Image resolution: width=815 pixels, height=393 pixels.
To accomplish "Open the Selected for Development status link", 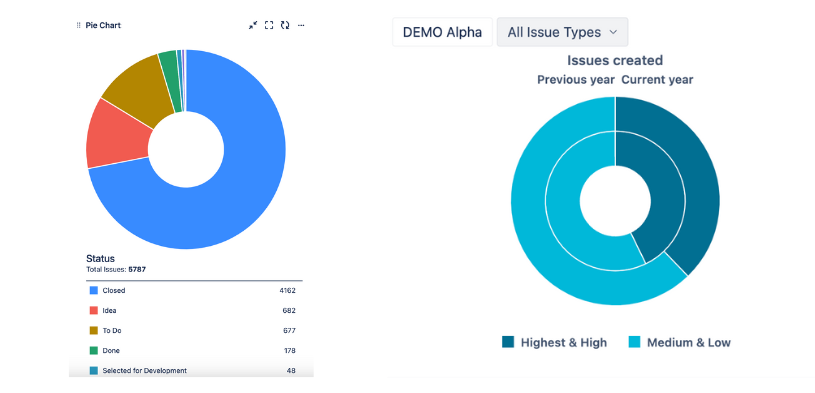I will [144, 371].
